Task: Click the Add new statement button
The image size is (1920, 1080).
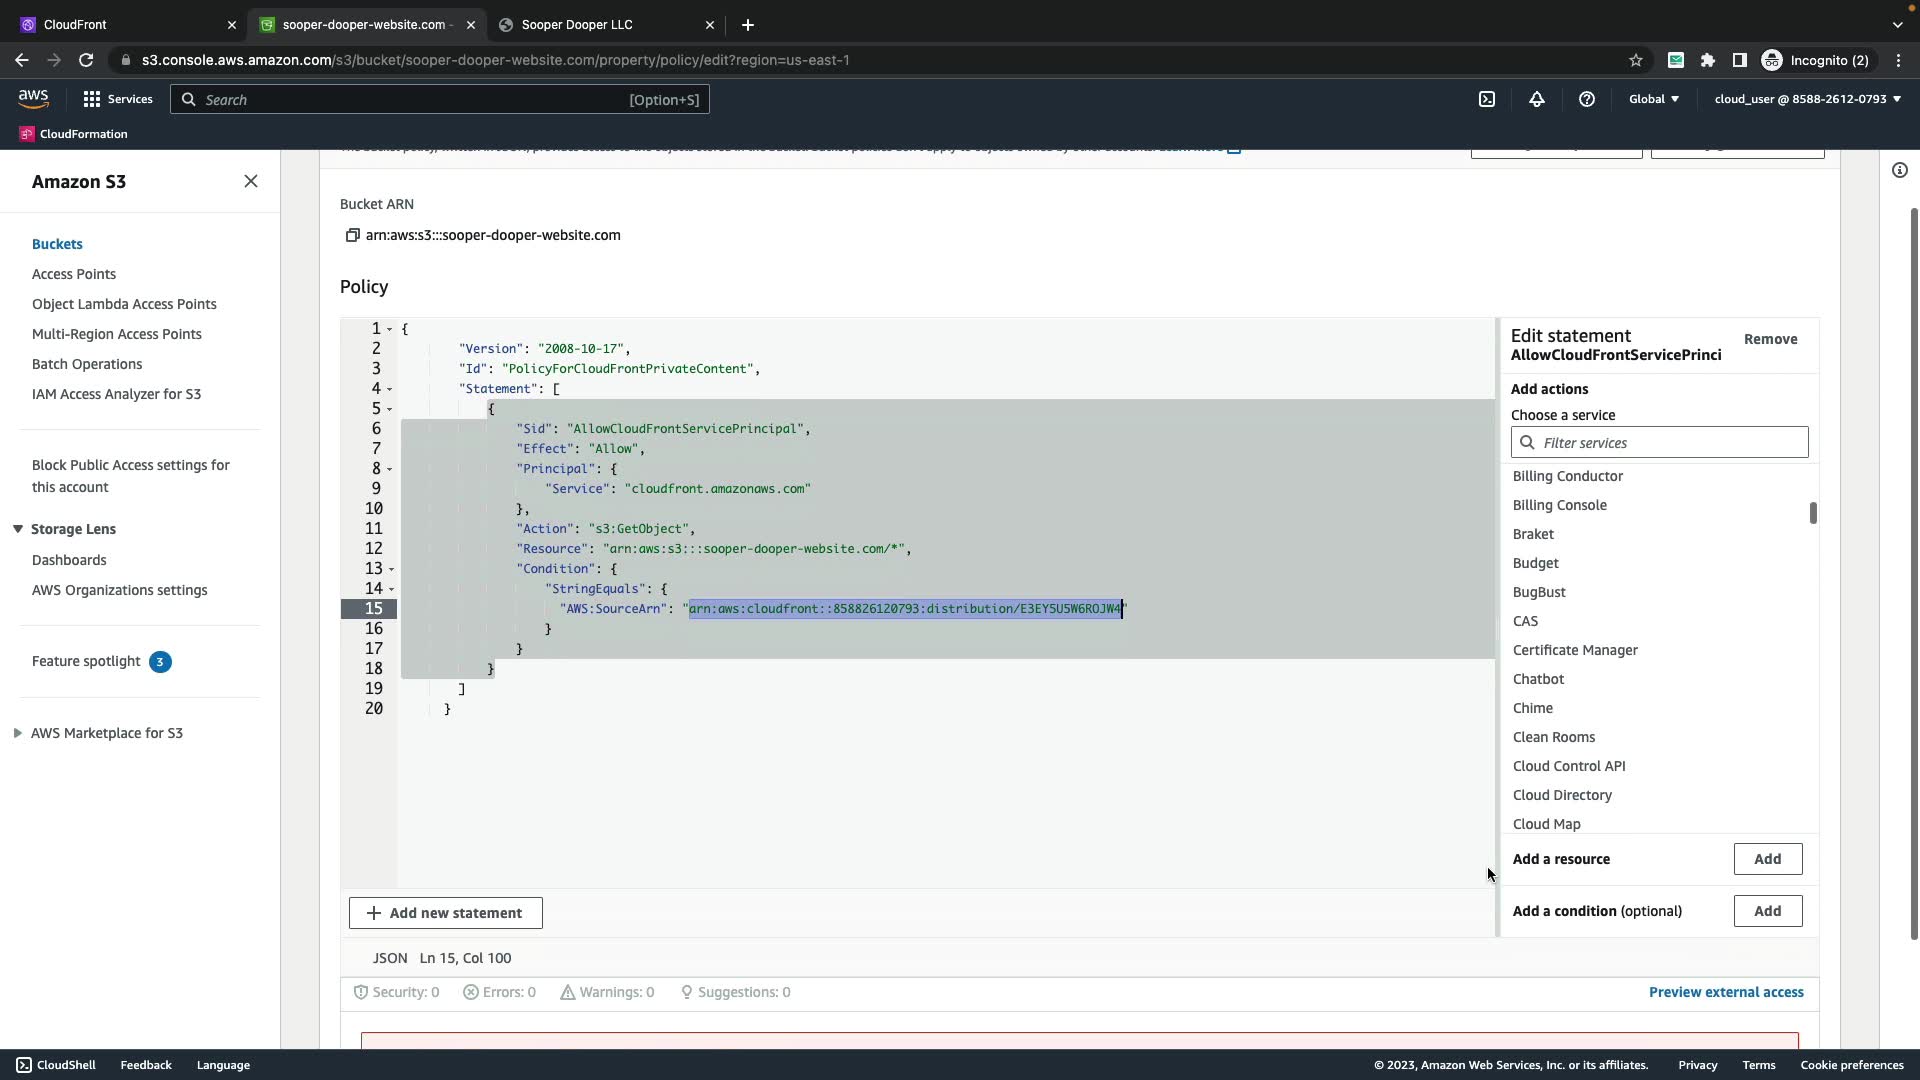Action: click(x=446, y=913)
